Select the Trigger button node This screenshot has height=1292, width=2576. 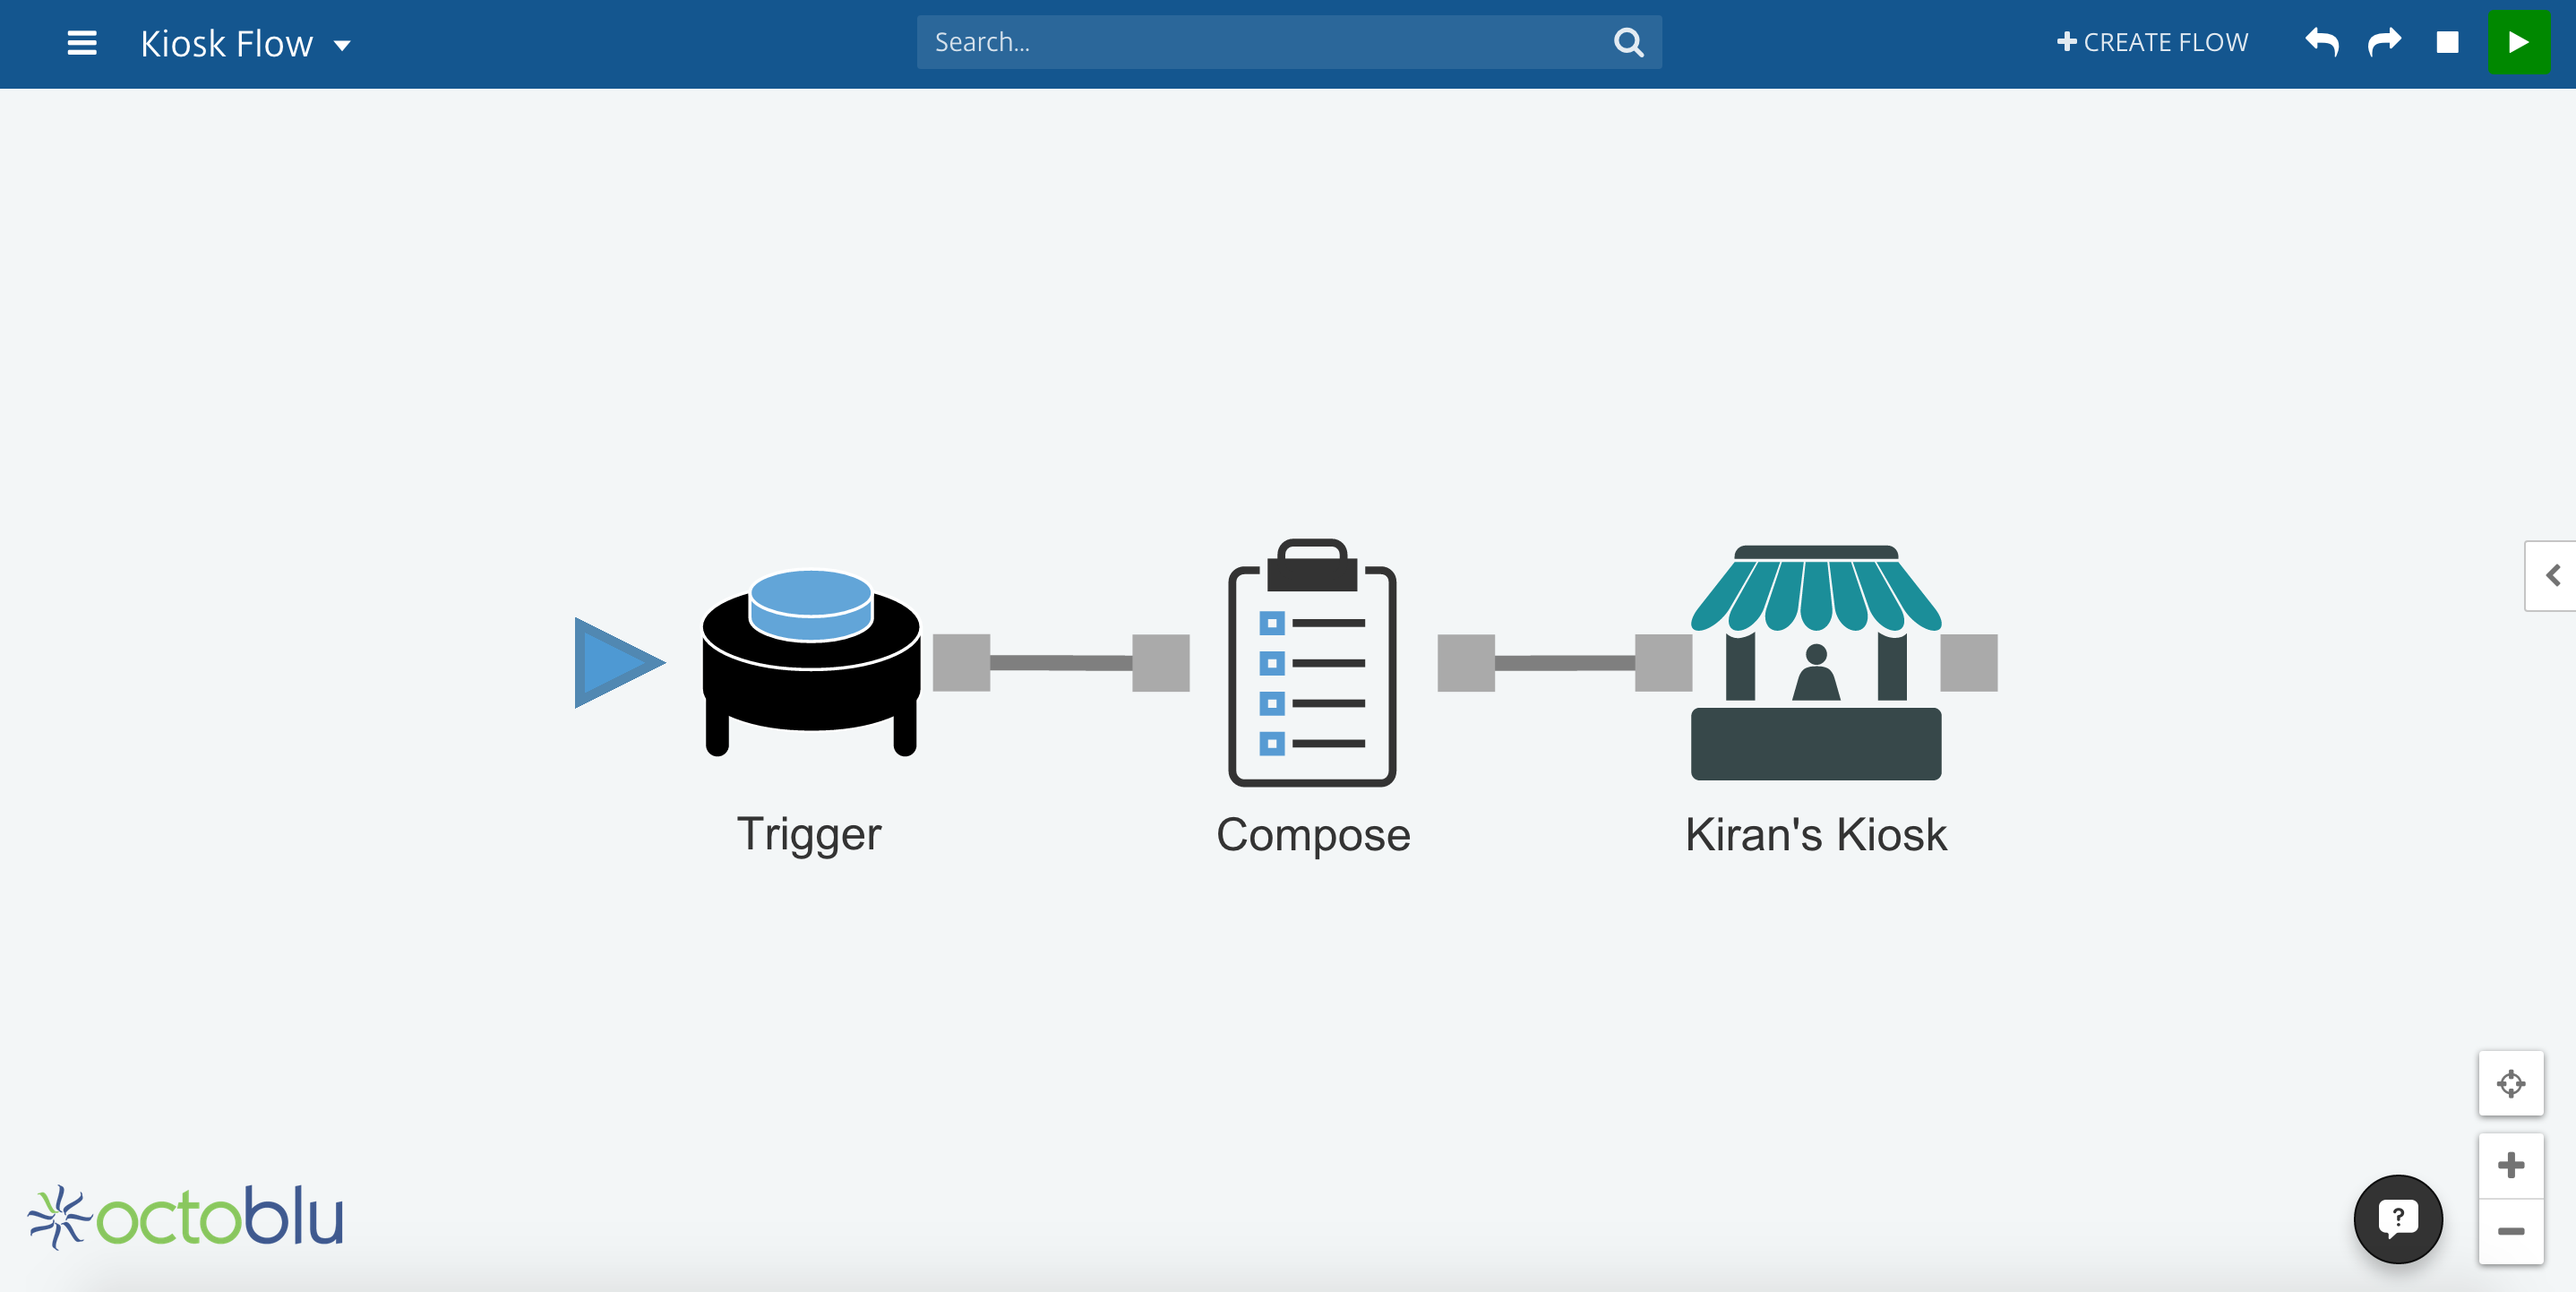point(811,662)
